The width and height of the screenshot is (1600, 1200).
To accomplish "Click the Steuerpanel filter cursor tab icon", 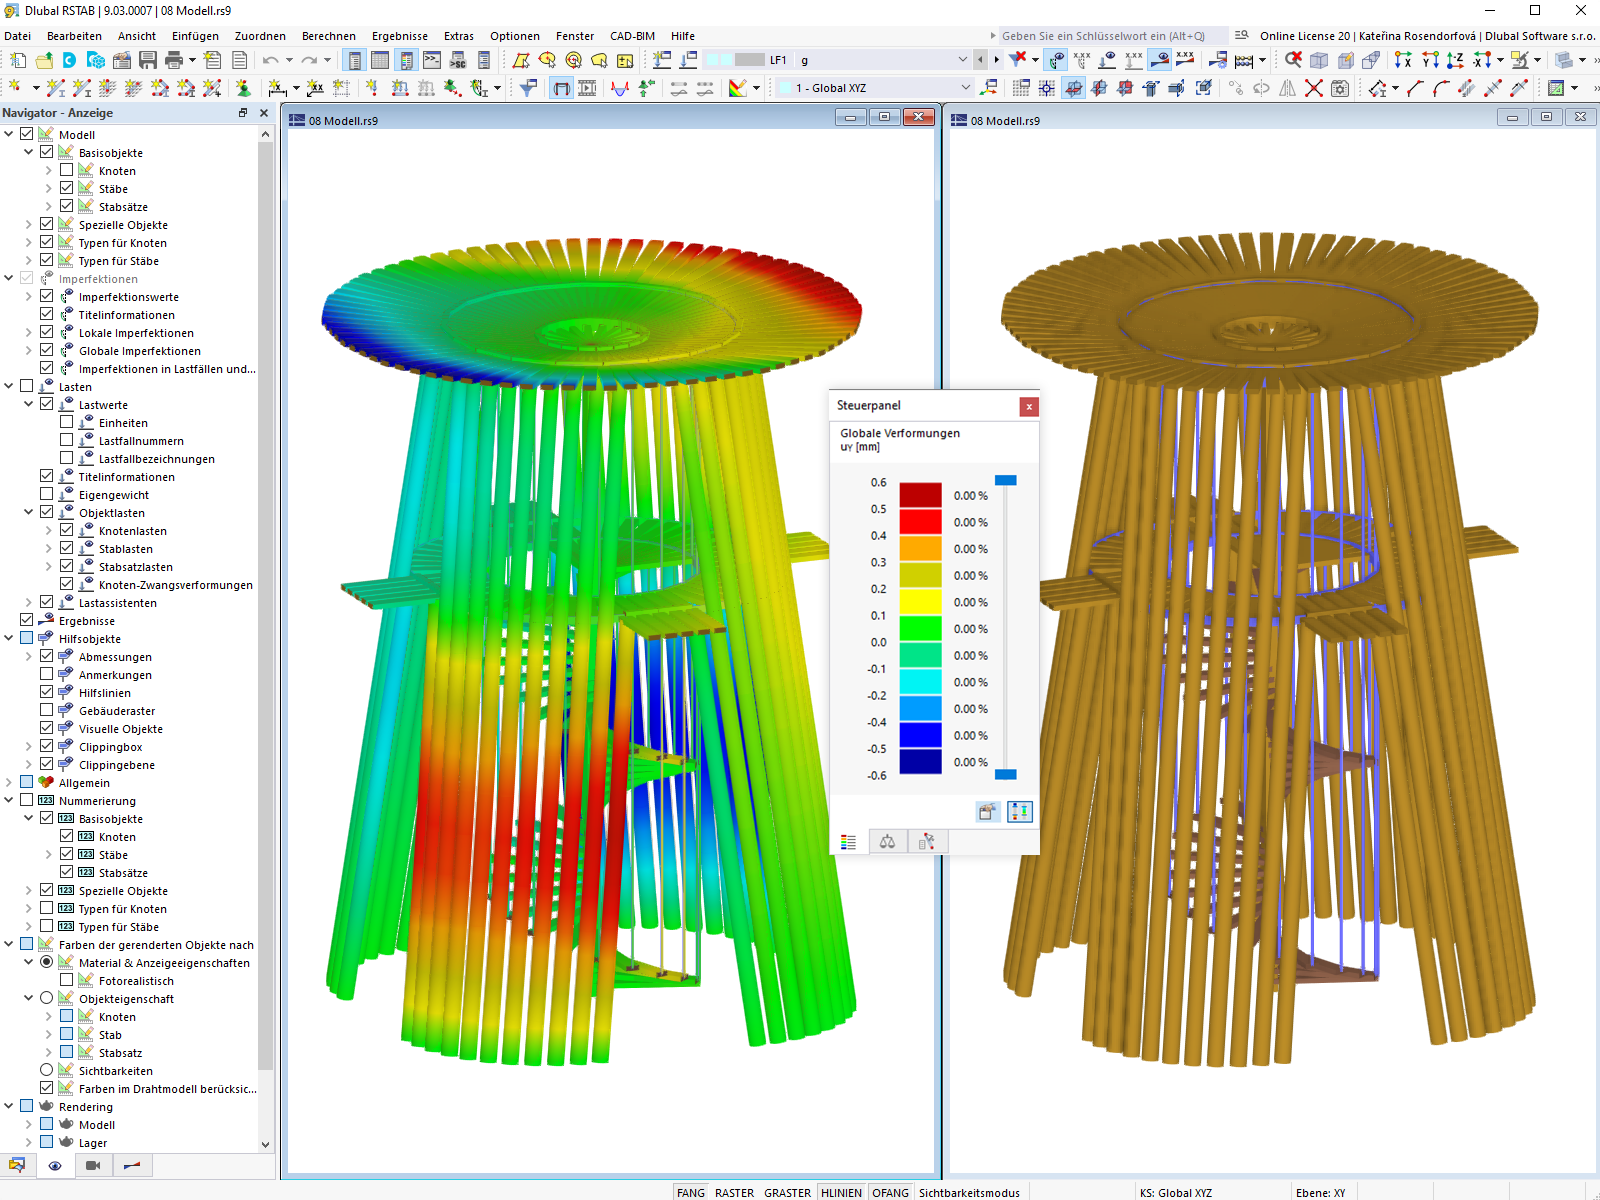I will pyautogui.click(x=927, y=842).
